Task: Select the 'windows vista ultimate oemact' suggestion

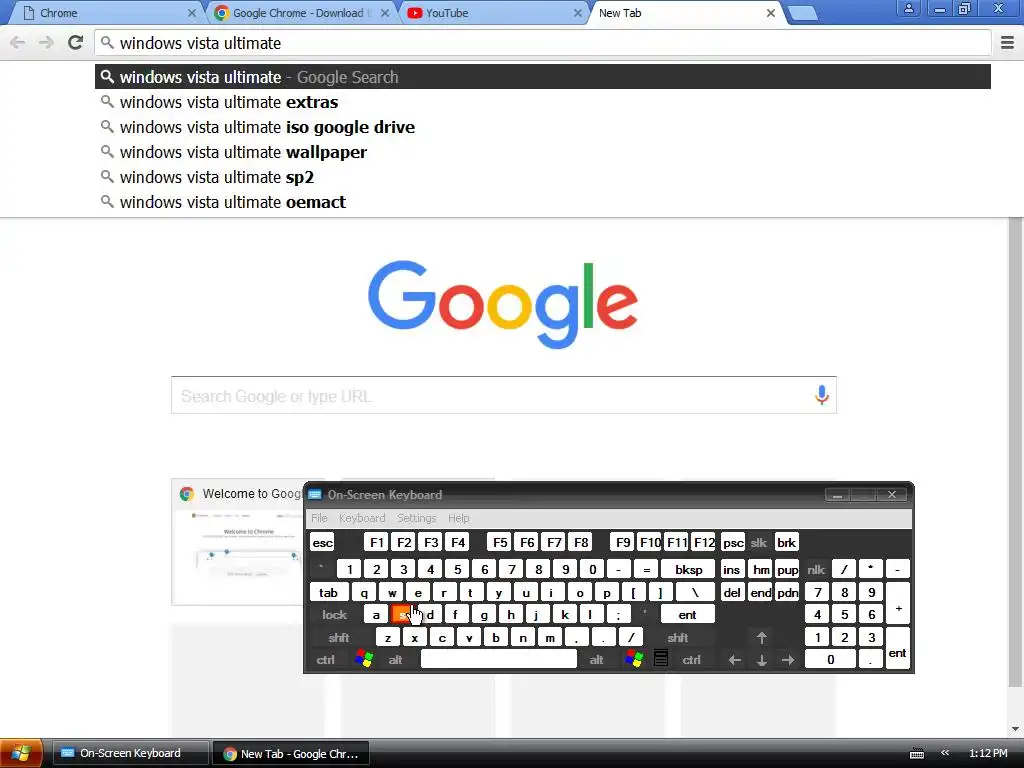Action: 543,202
